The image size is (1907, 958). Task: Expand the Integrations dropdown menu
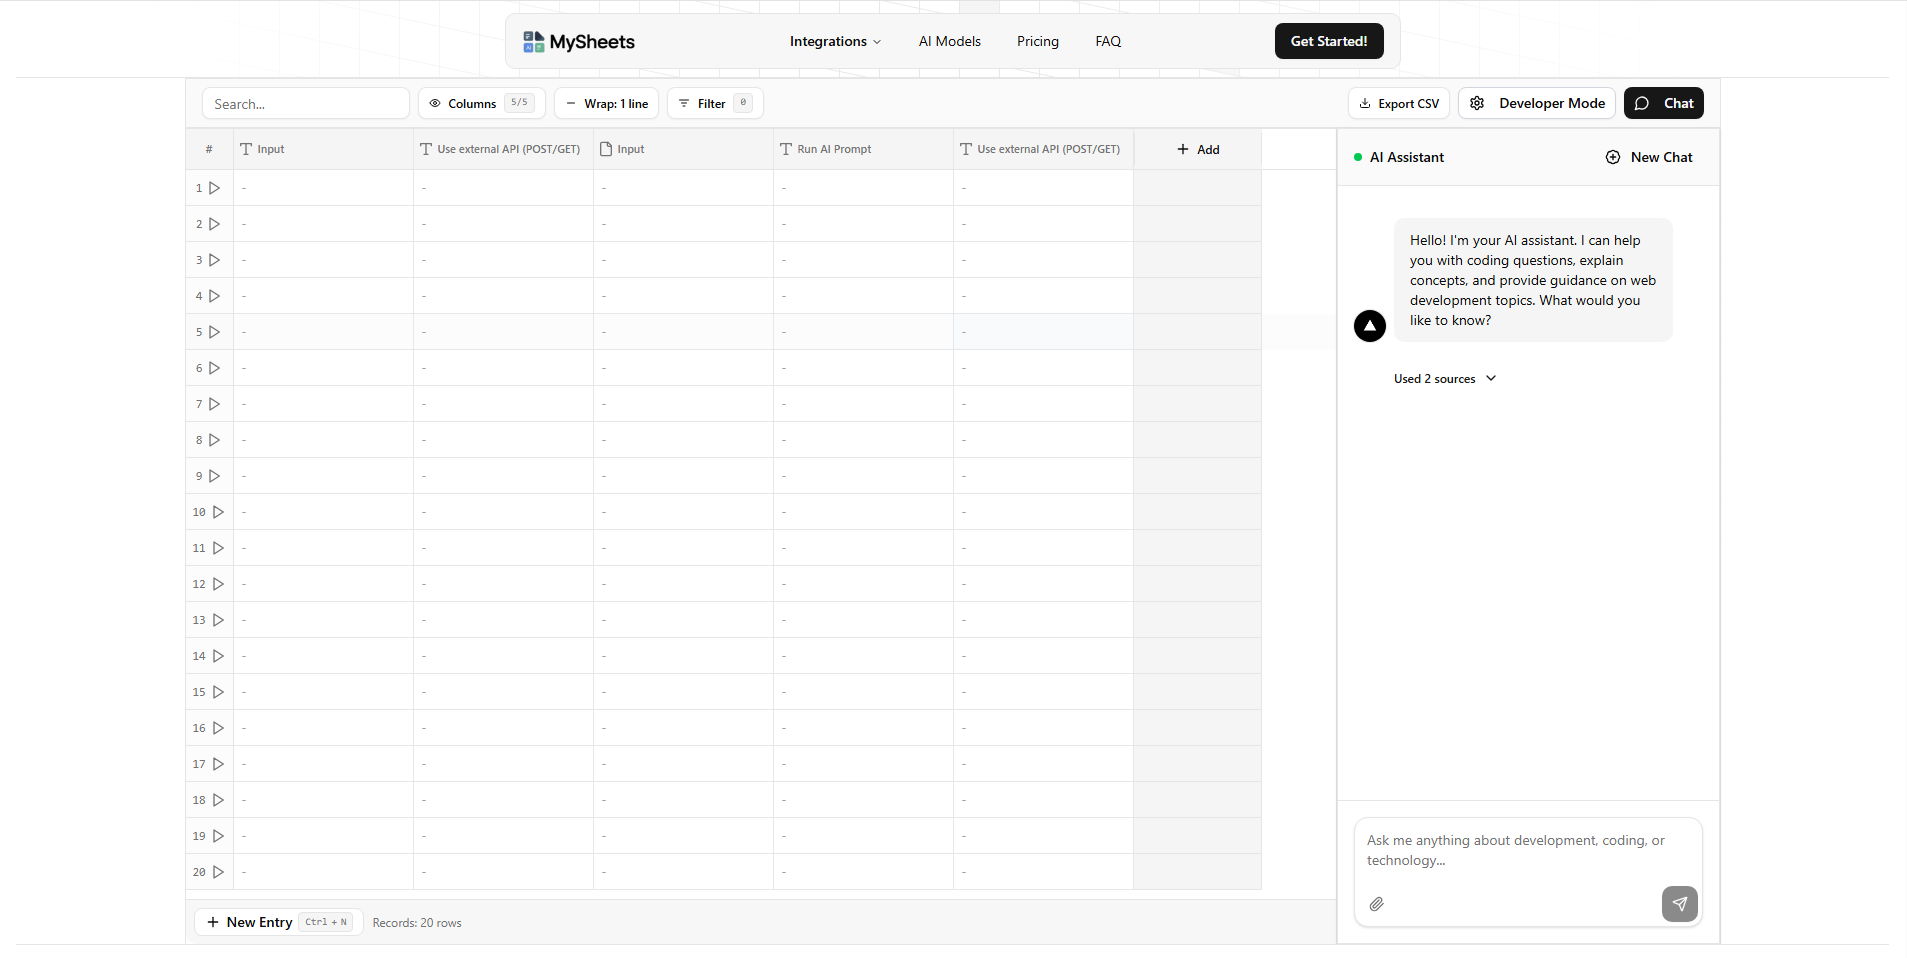pyautogui.click(x=835, y=41)
